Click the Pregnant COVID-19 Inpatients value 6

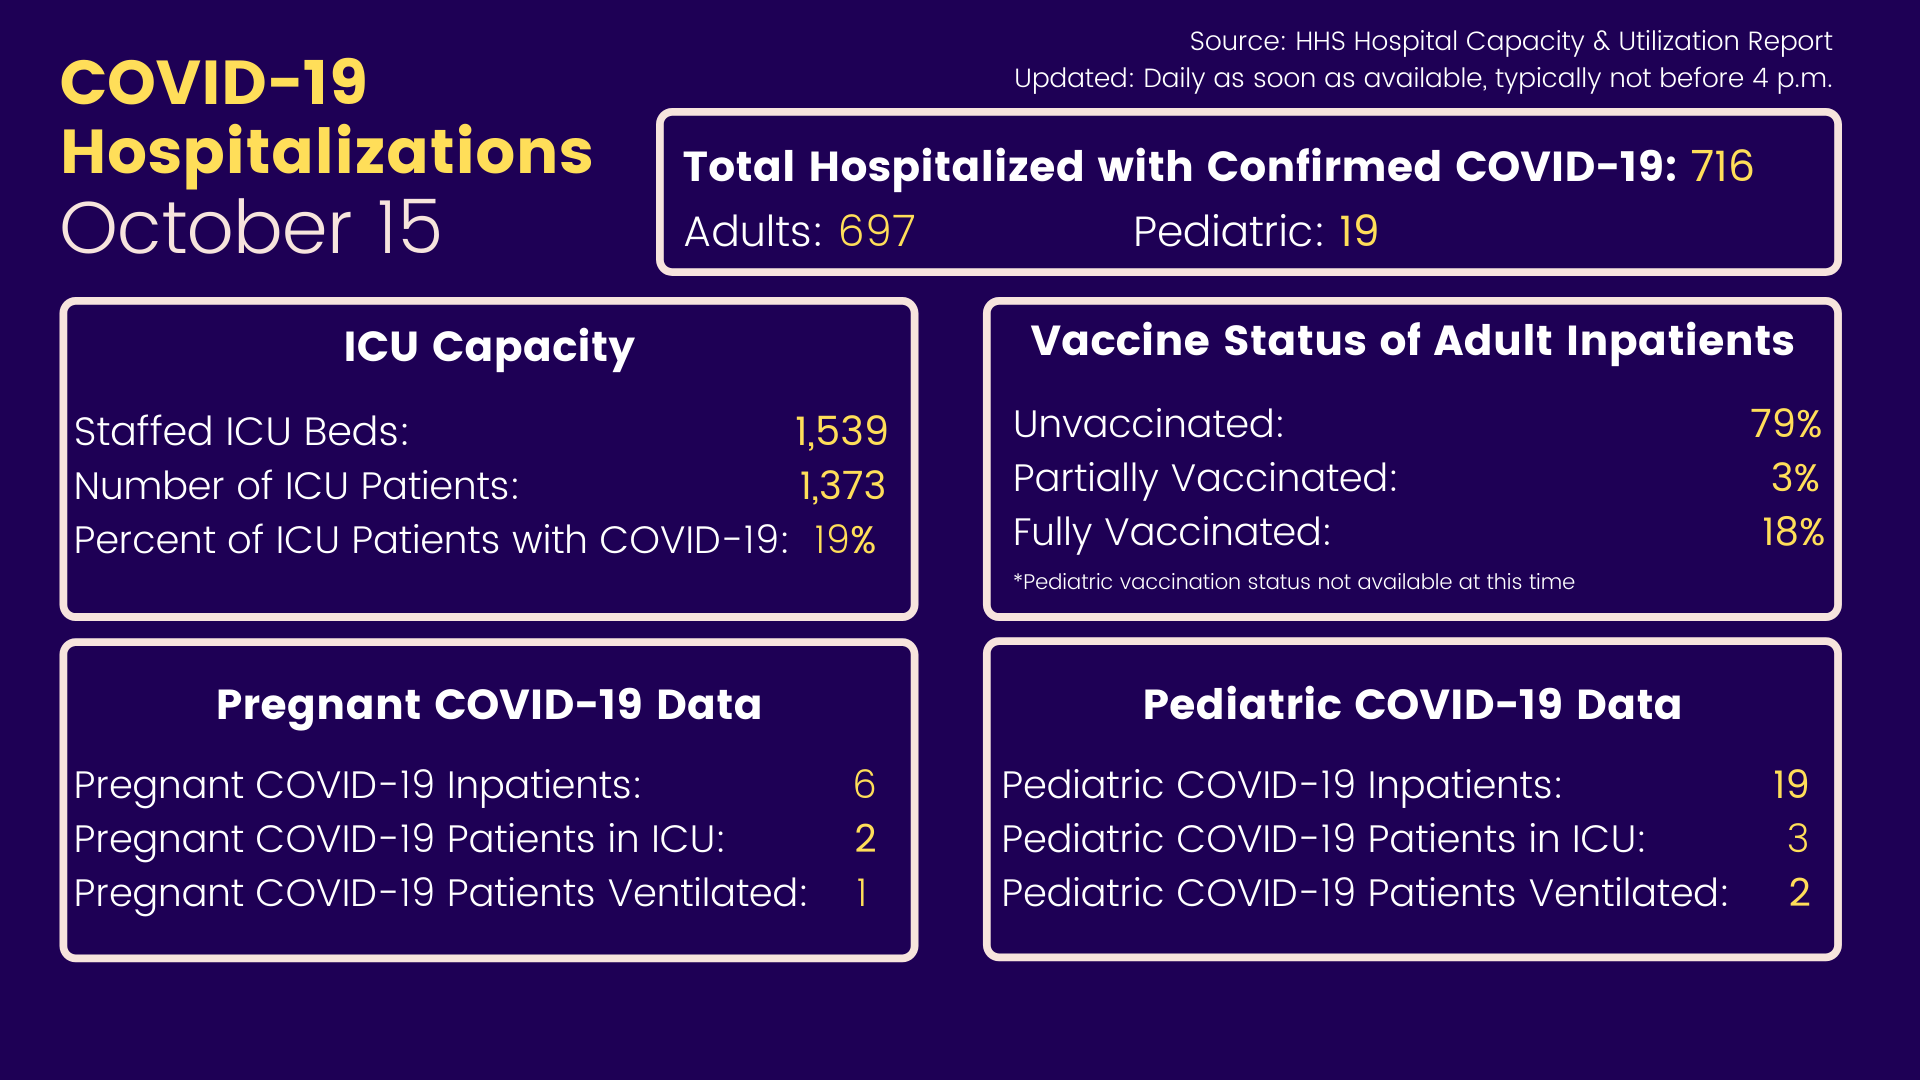click(865, 785)
